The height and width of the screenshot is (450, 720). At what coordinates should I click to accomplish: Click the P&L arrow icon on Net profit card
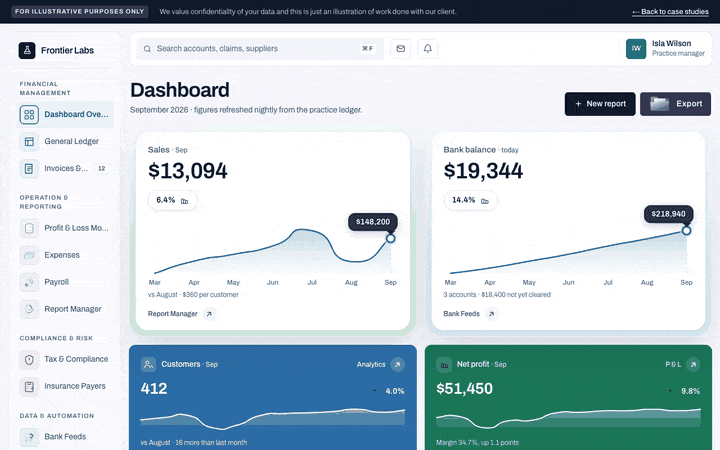click(693, 365)
